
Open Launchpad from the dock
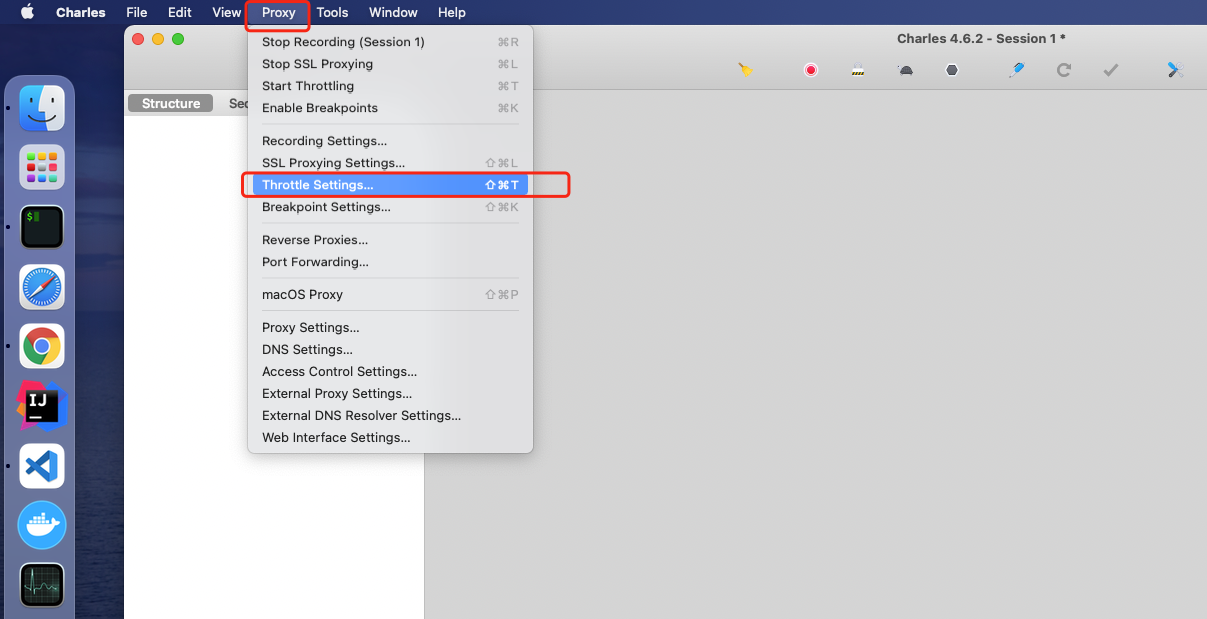42,167
